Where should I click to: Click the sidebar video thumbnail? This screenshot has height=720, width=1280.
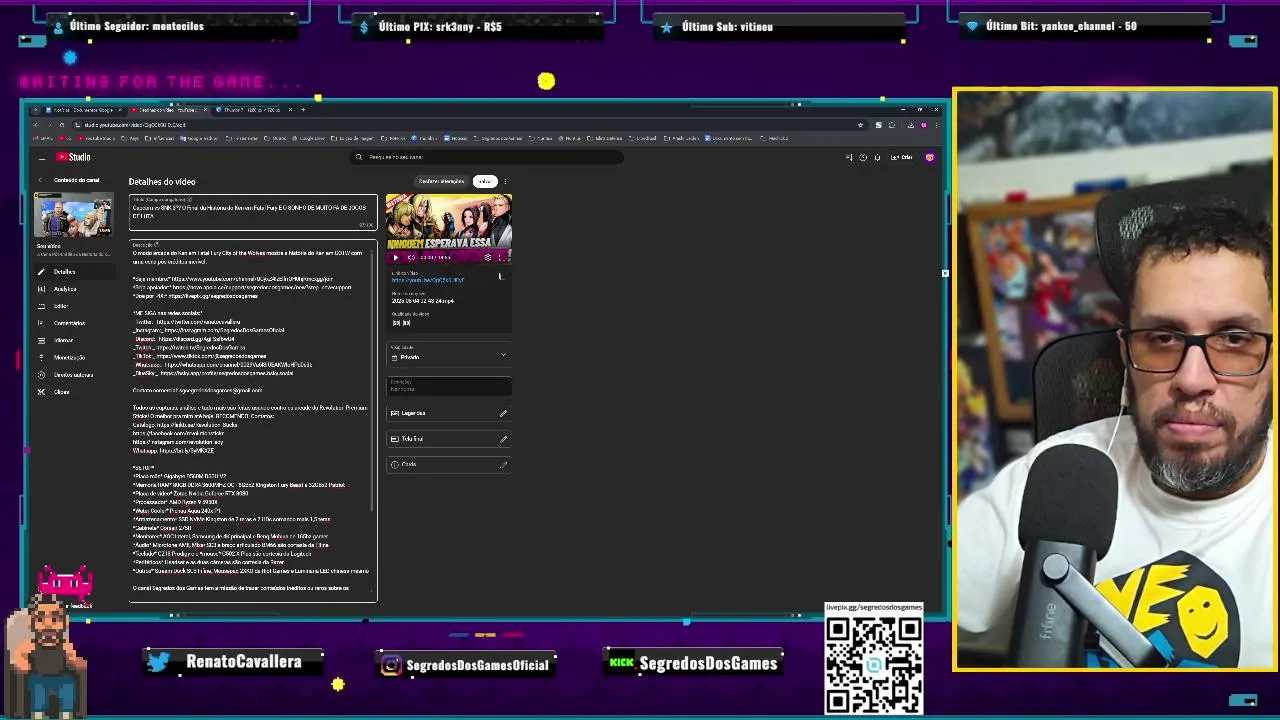[x=74, y=215]
